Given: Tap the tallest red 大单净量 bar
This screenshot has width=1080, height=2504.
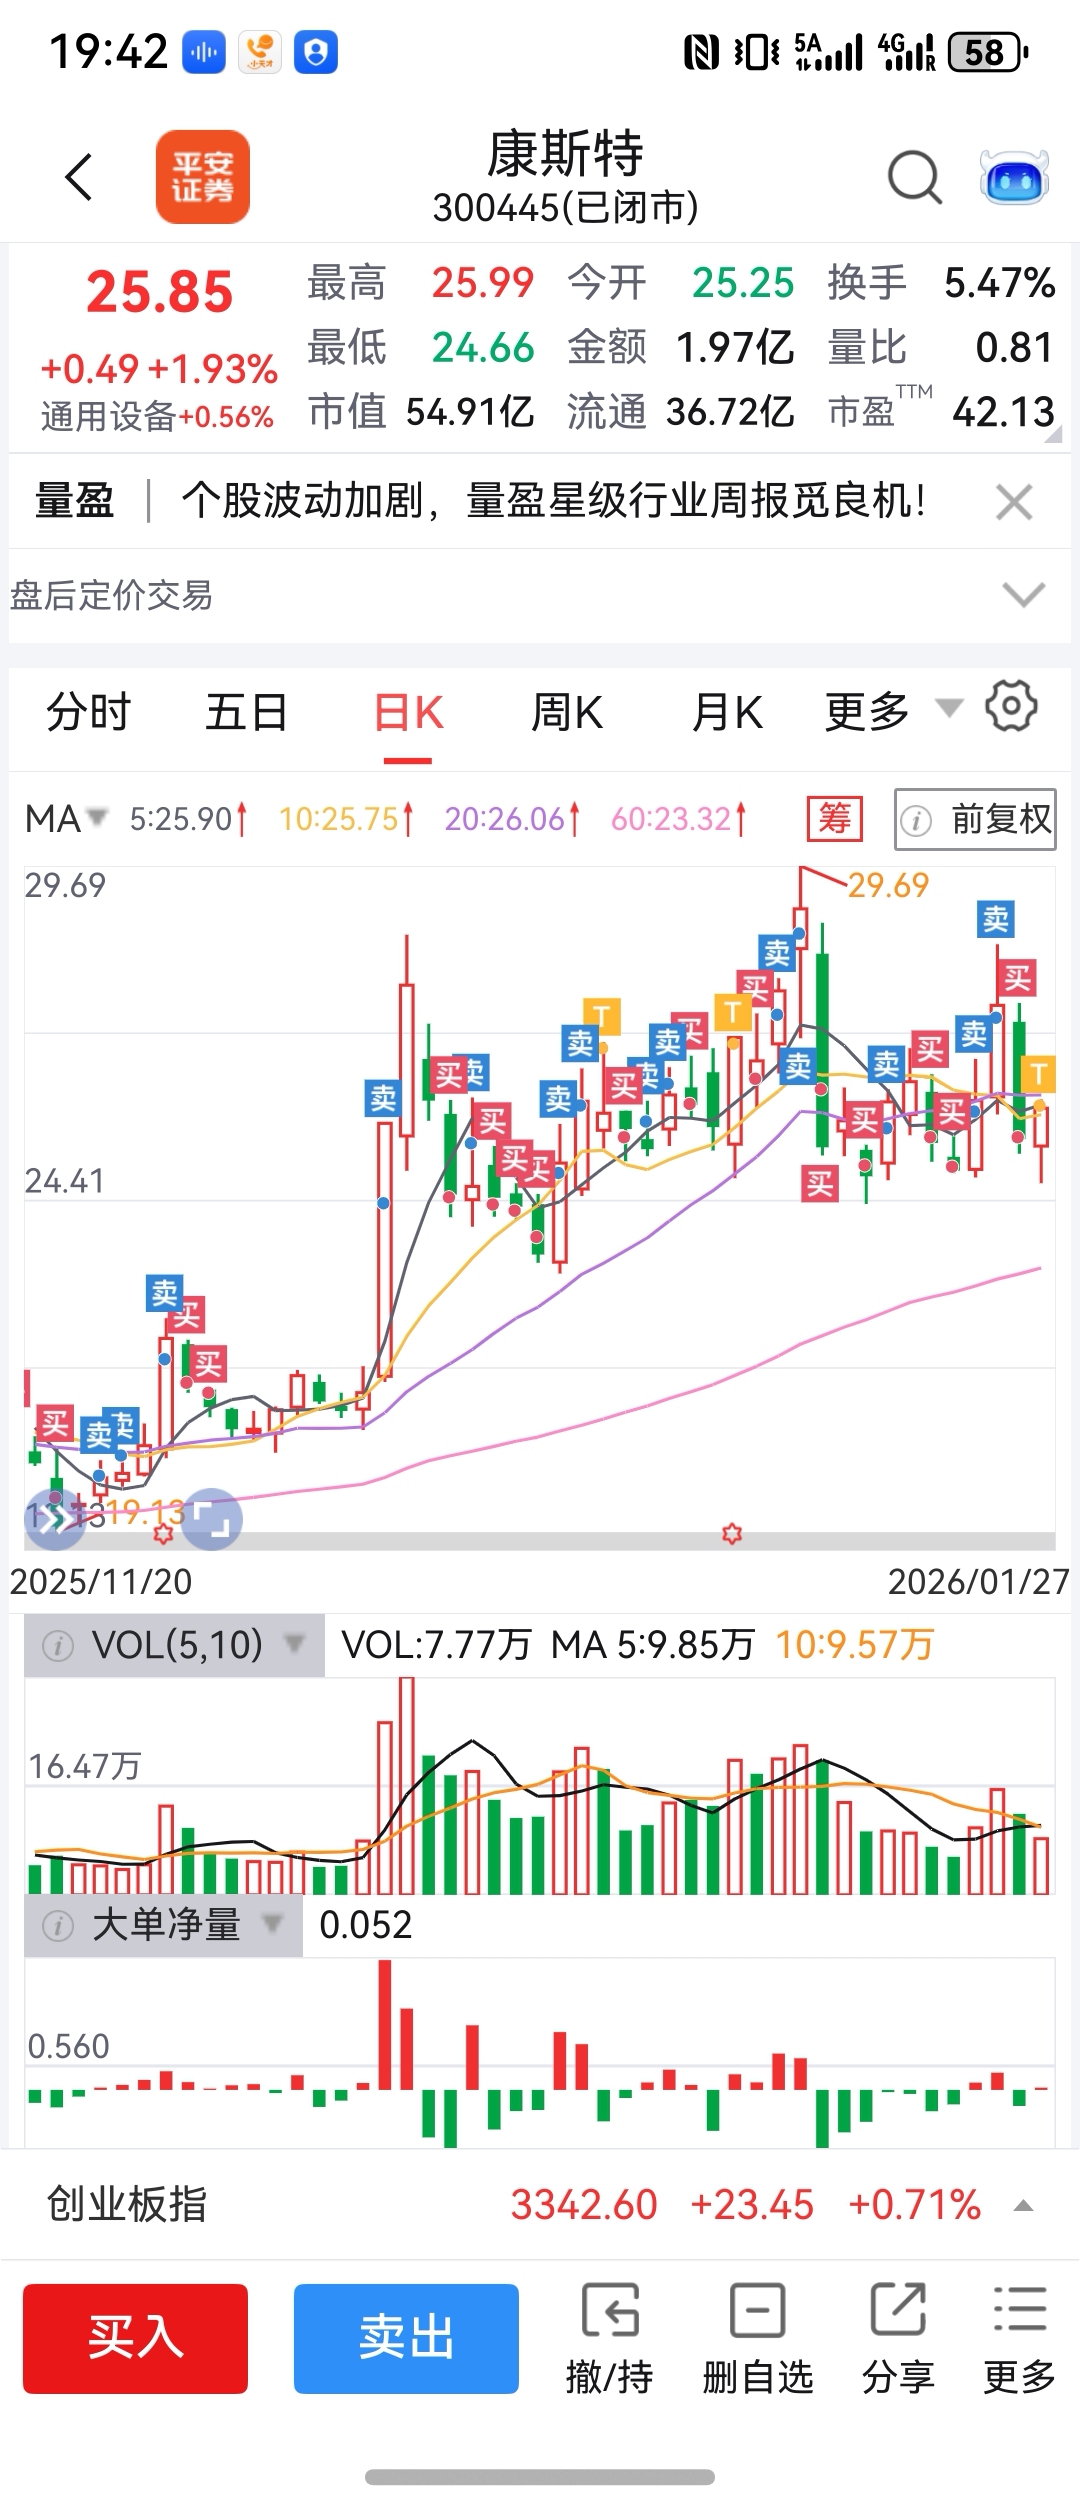Looking at the screenshot, I should tap(385, 2025).
